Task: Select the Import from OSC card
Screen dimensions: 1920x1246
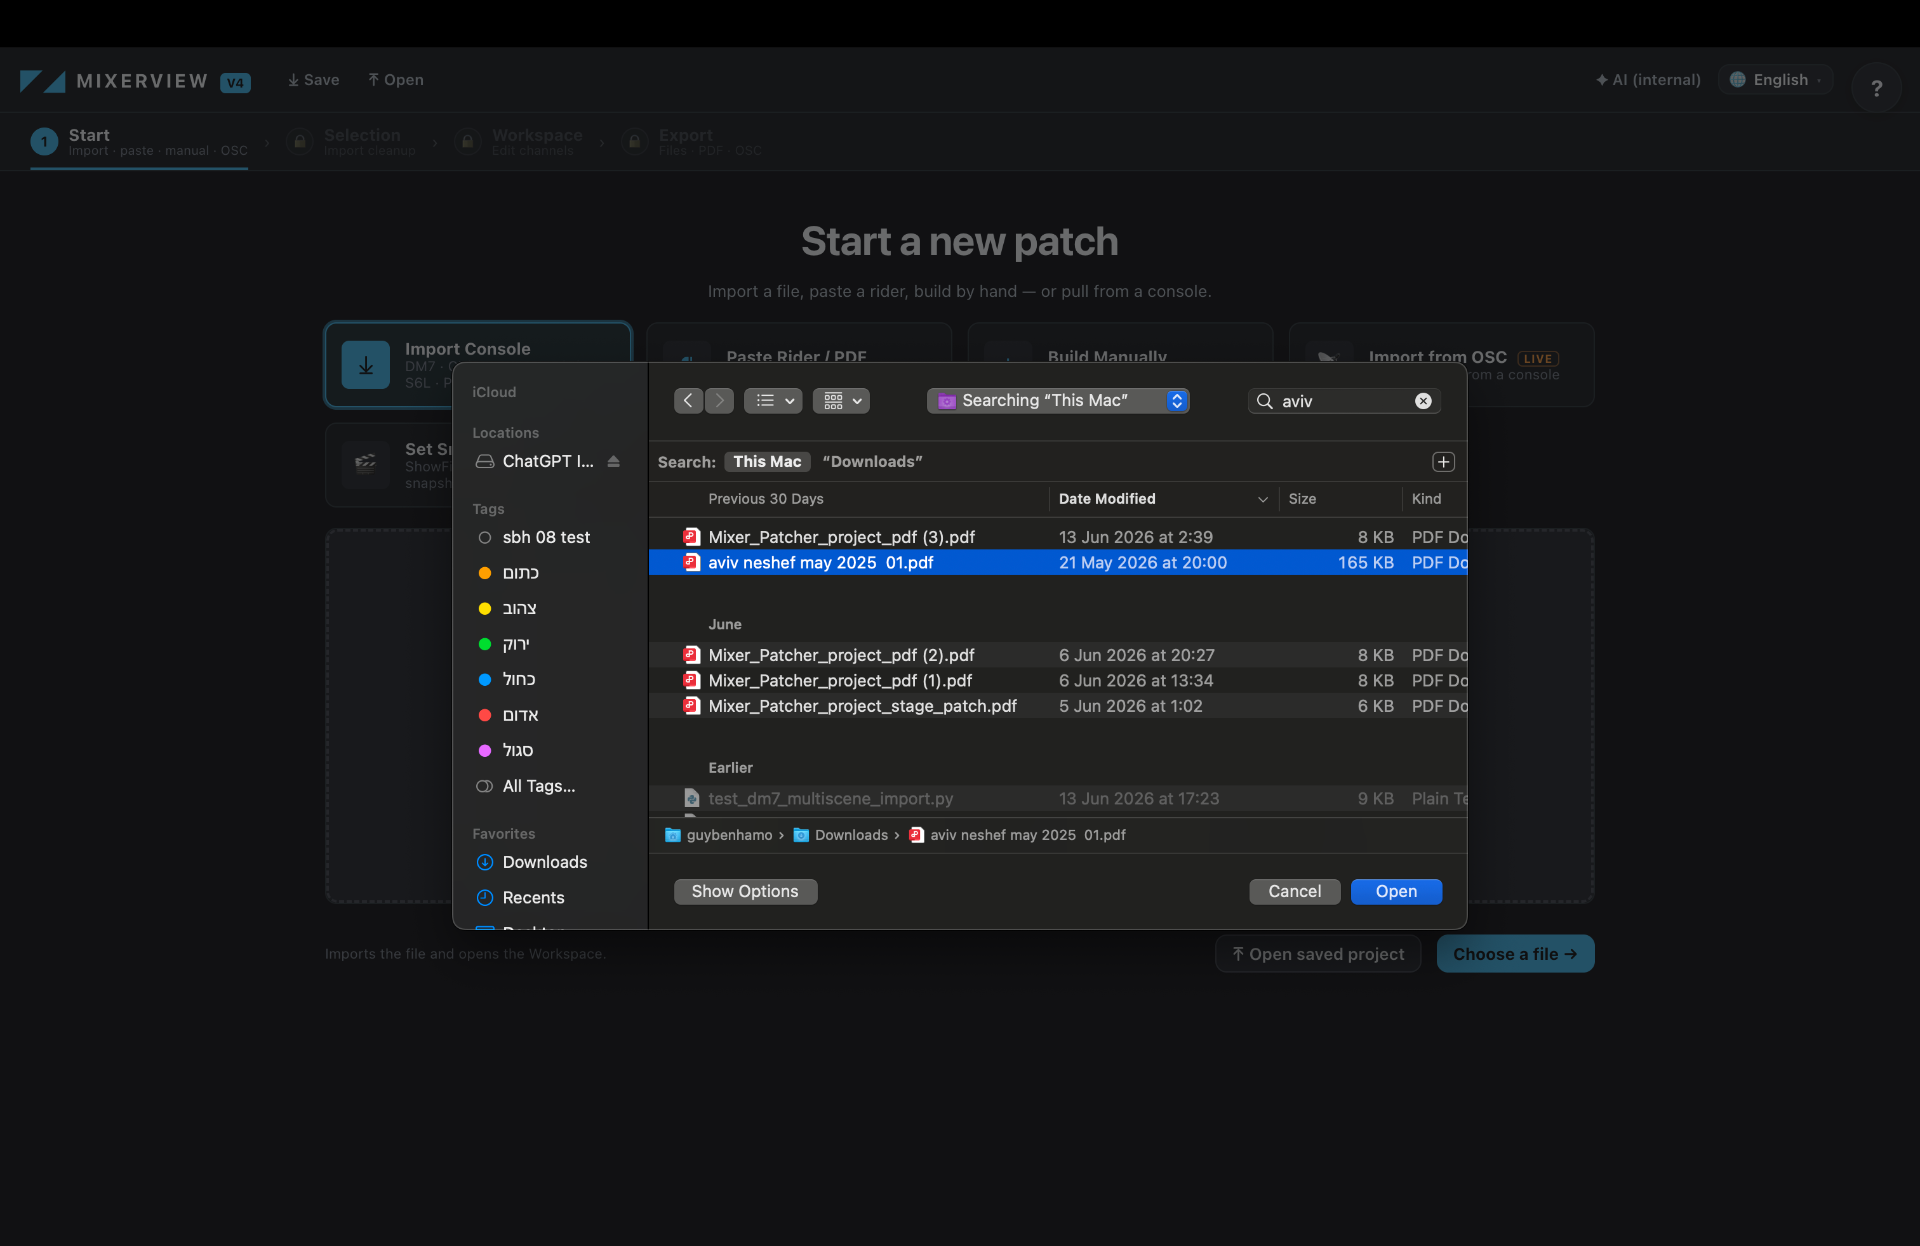Action: click(x=1441, y=344)
